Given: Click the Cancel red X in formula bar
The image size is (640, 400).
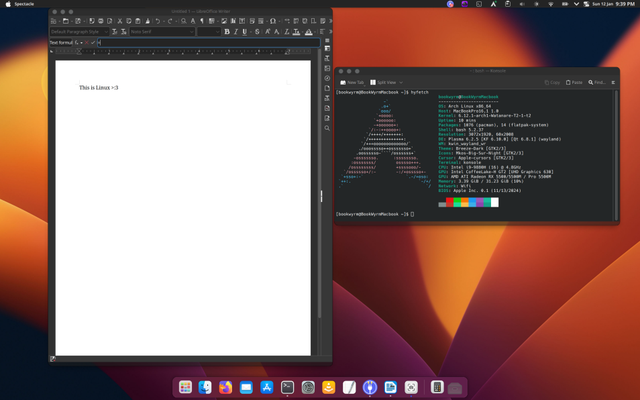Looking at the screenshot, I should pyautogui.click(x=87, y=42).
